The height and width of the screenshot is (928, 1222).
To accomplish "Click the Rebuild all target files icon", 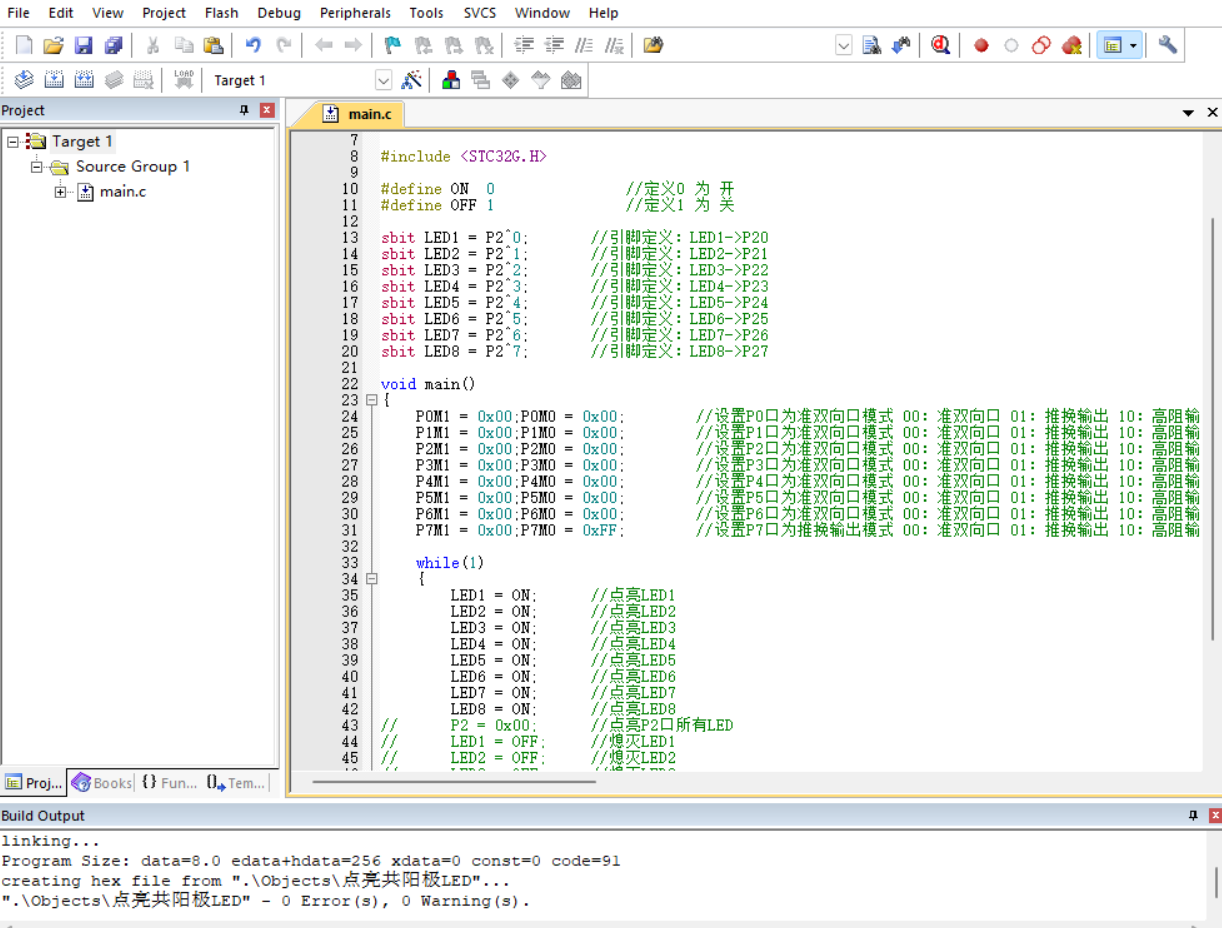I will (84, 80).
